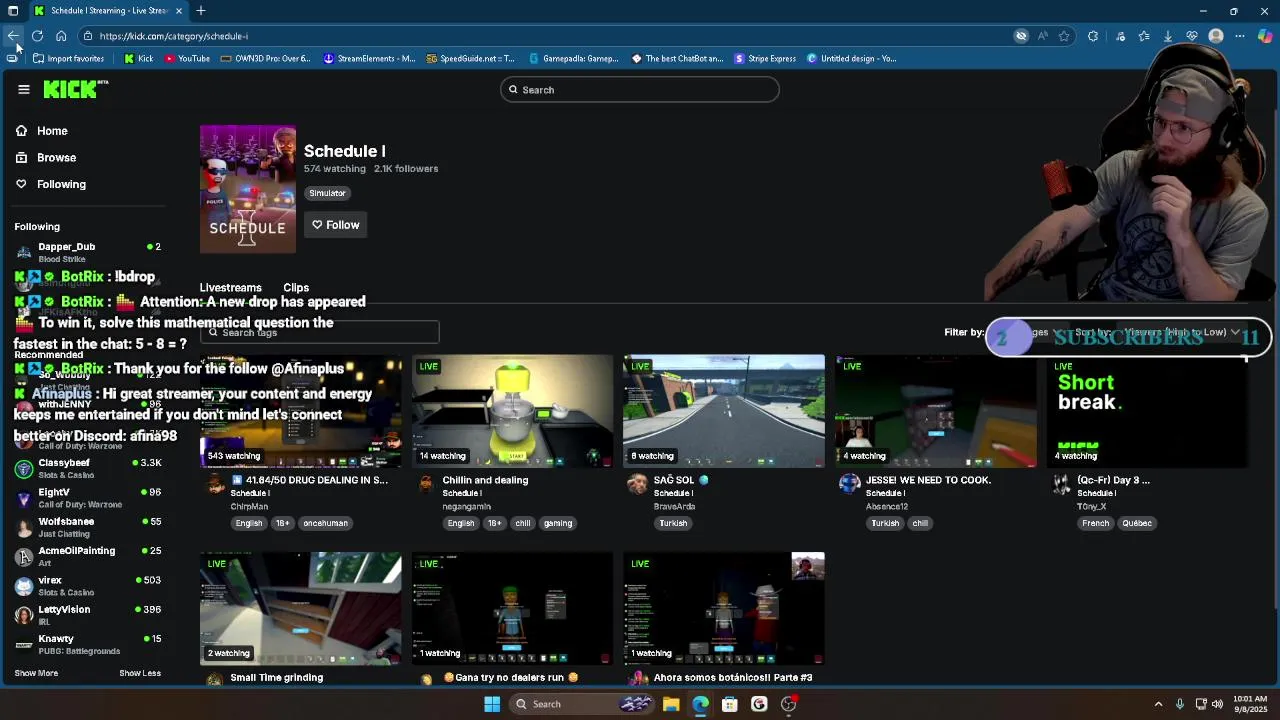Image resolution: width=1280 pixels, height=720 pixels.
Task: Reload the page with the refresh icon
Action: [x=37, y=36]
